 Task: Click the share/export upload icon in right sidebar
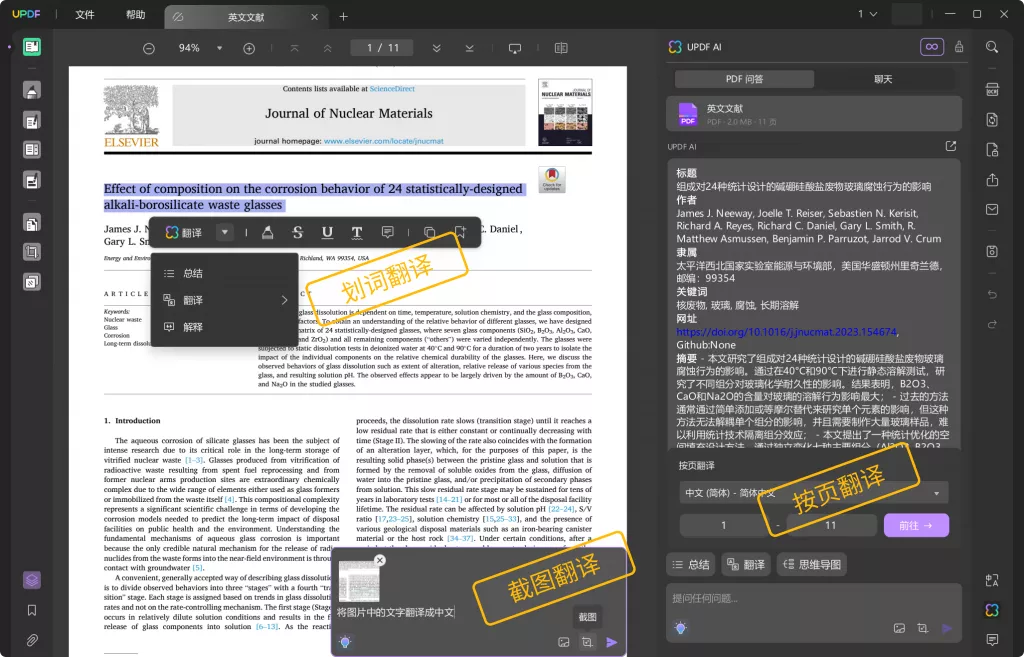point(992,180)
